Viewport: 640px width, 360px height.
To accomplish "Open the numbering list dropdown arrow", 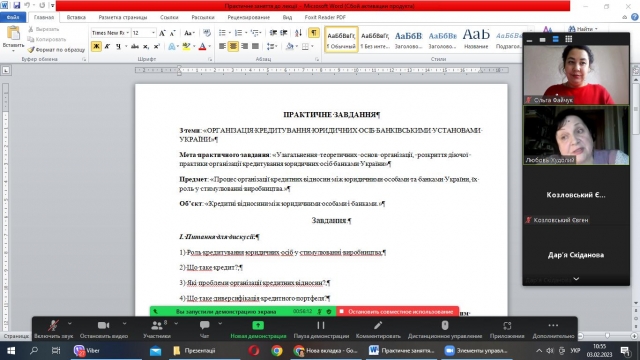I will (246, 33).
